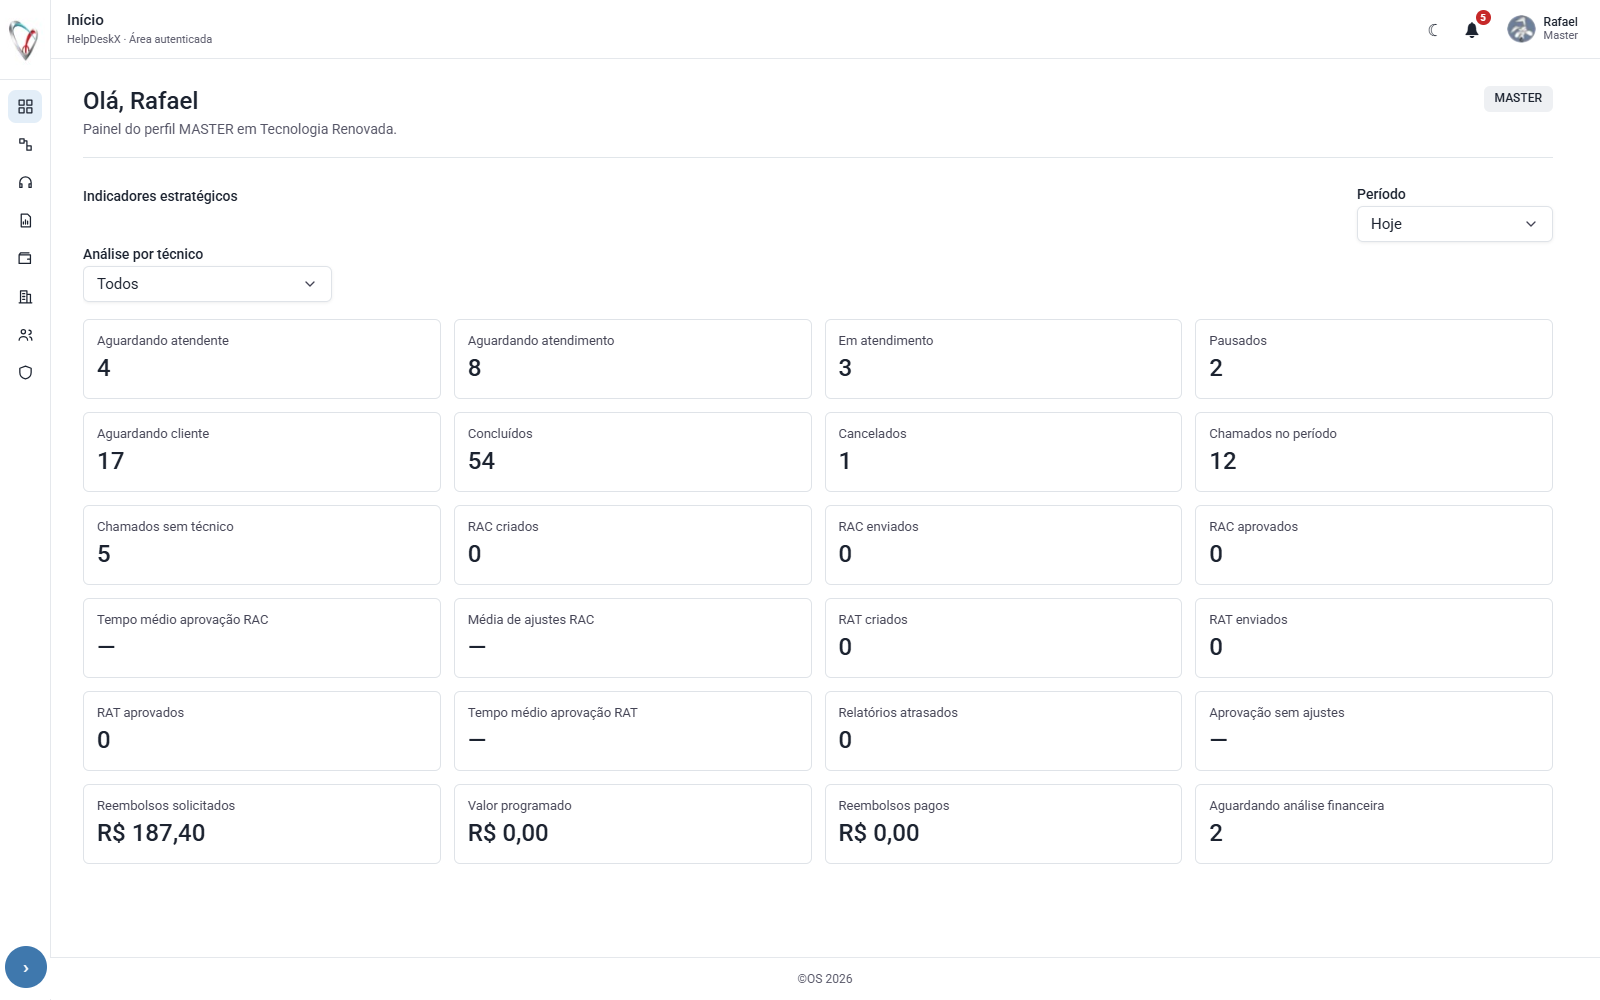Click the RAC criados card label
The height and width of the screenshot is (1000, 1600).
click(503, 527)
